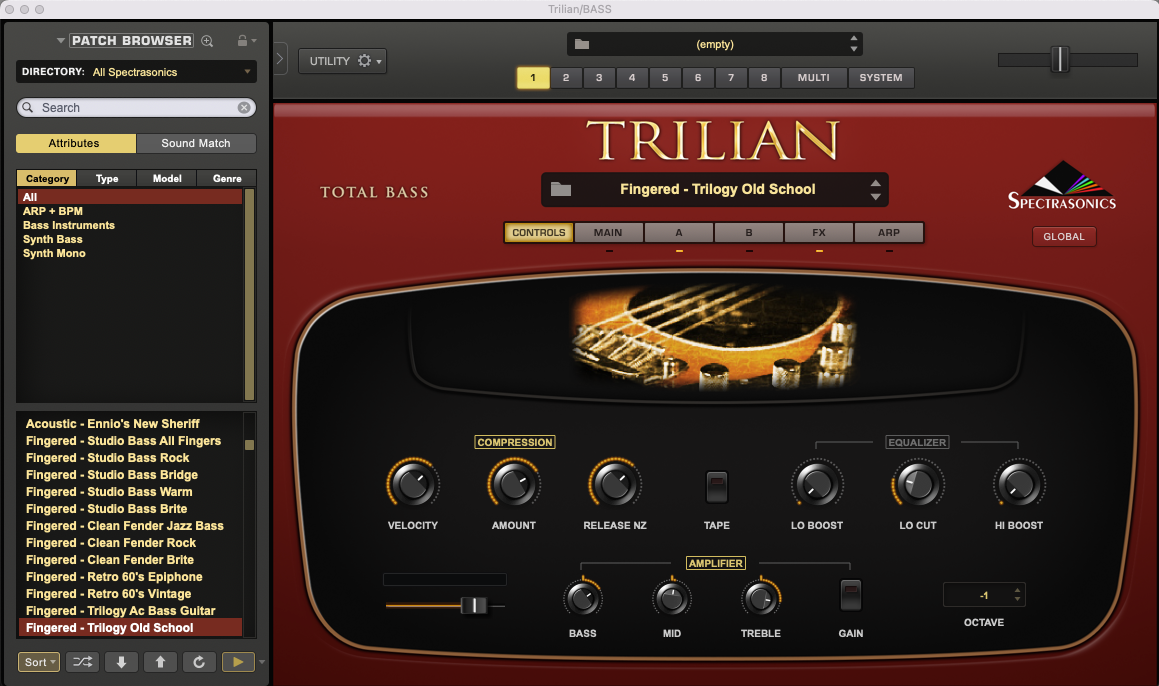Screen dimensions: 1159x686
Task: Click the magnifier zoom icon beside Patch Browser
Action: (207, 41)
